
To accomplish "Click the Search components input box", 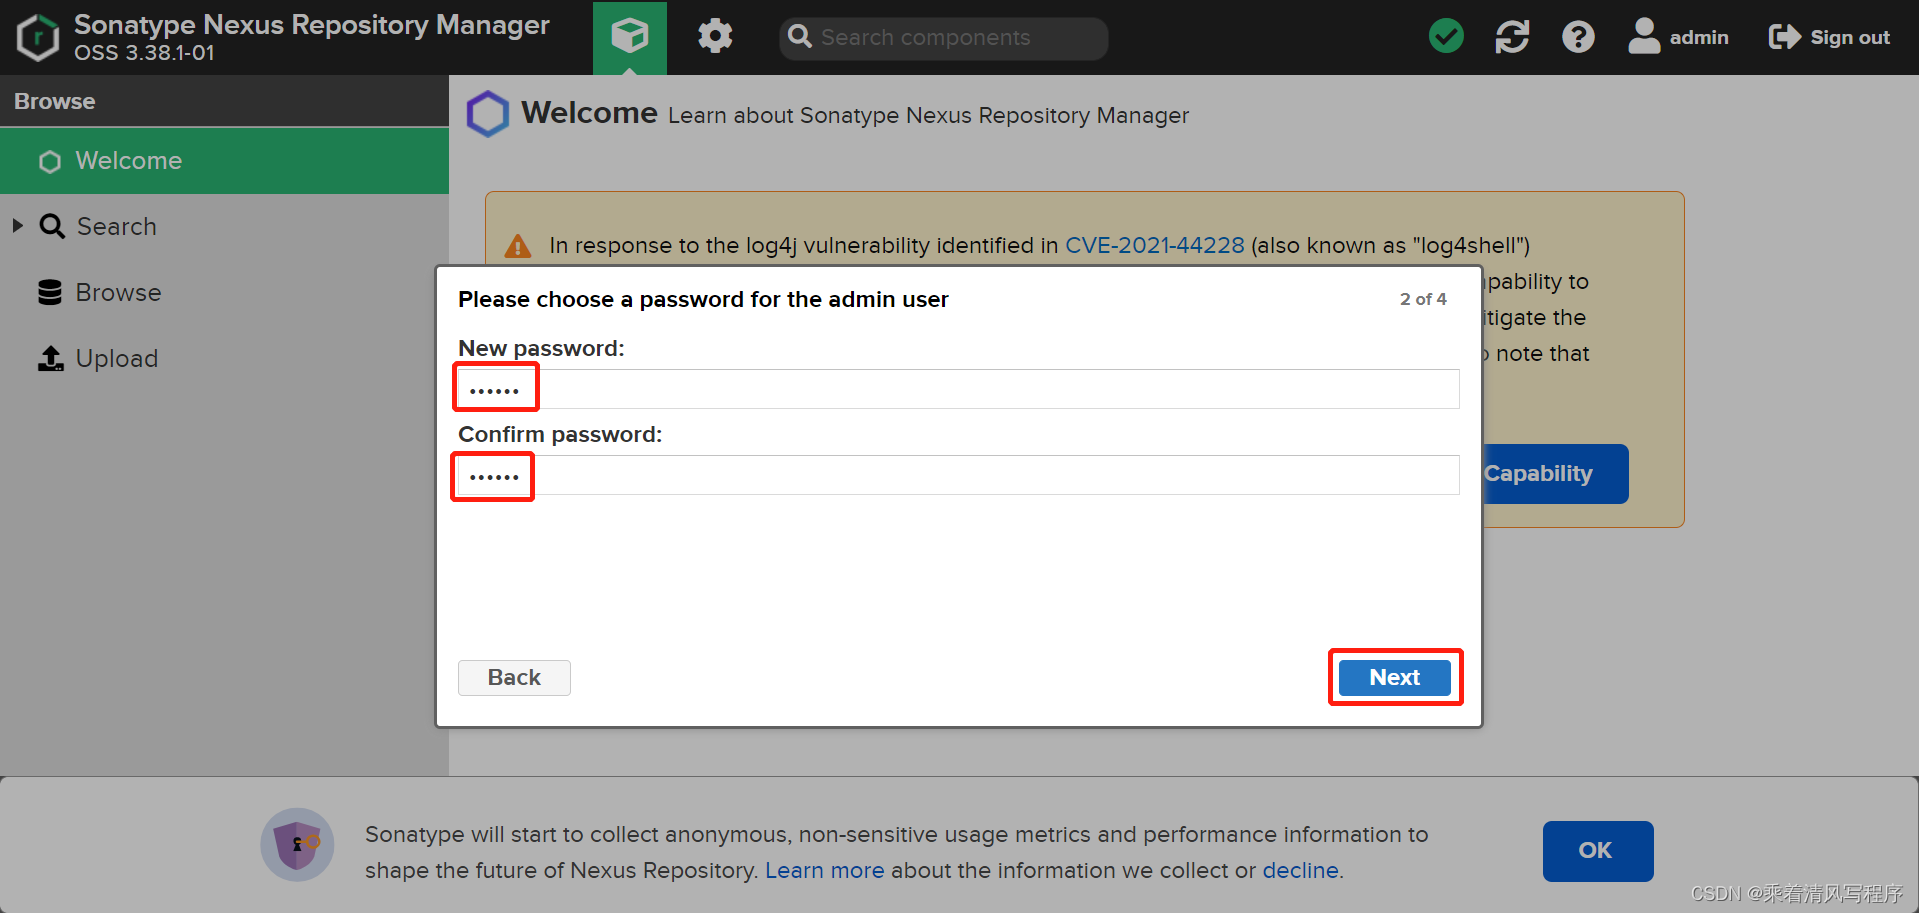I will 943,38.
